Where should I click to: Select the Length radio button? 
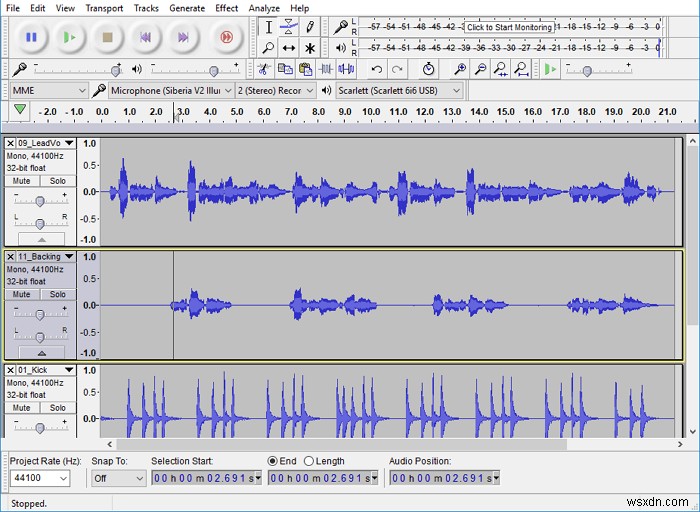(x=308, y=461)
